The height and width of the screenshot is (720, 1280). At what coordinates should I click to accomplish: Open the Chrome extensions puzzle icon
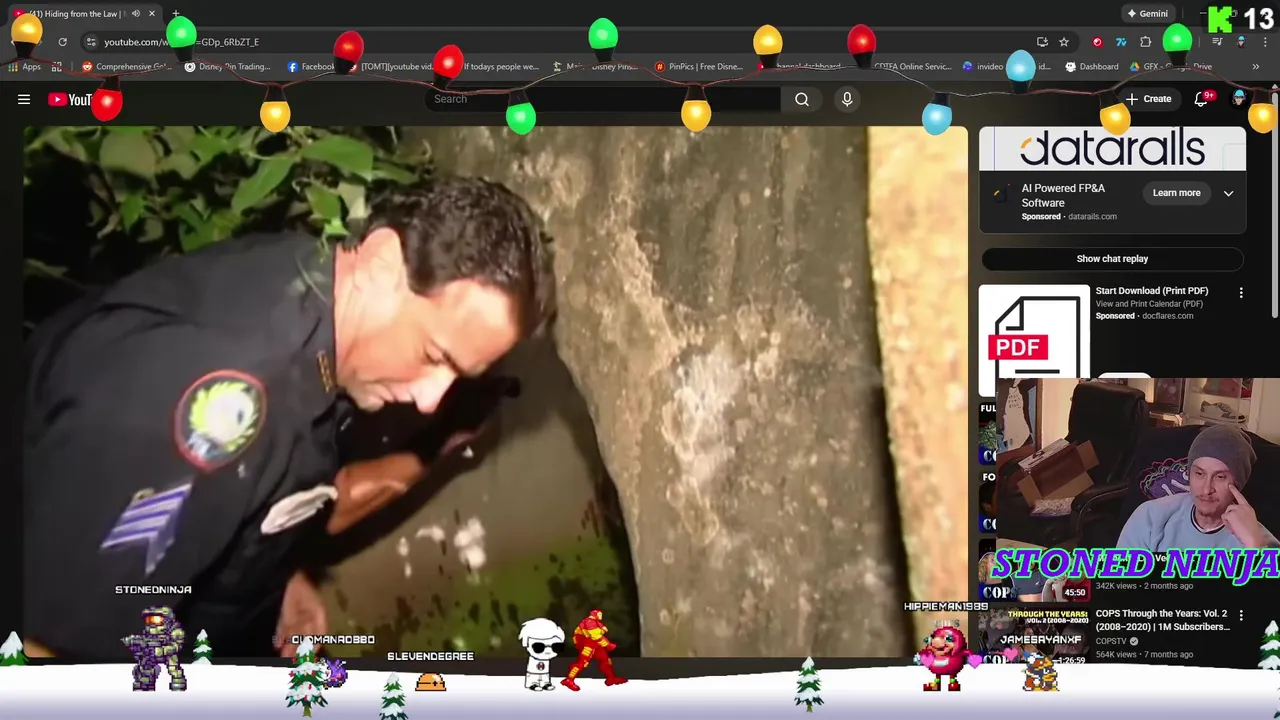pyautogui.click(x=1146, y=42)
